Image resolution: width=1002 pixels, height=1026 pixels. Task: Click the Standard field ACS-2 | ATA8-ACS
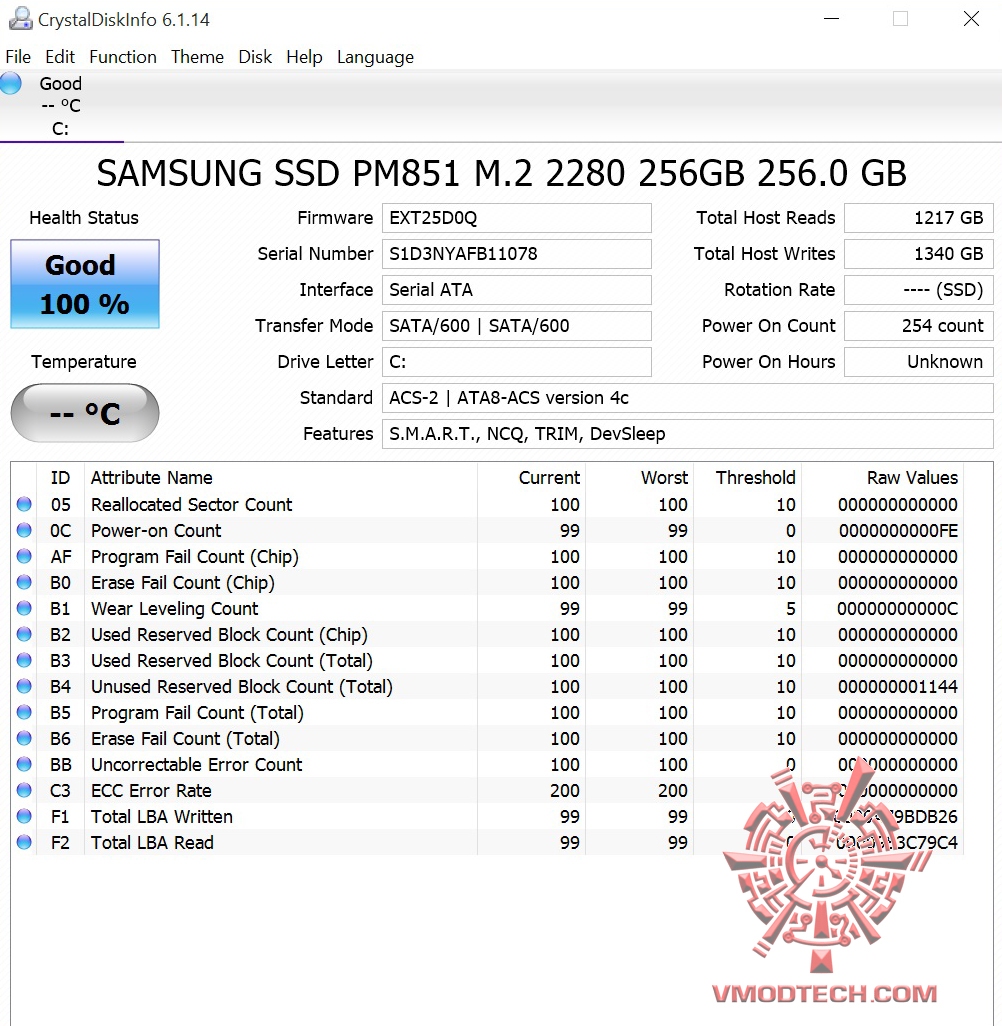click(x=687, y=398)
